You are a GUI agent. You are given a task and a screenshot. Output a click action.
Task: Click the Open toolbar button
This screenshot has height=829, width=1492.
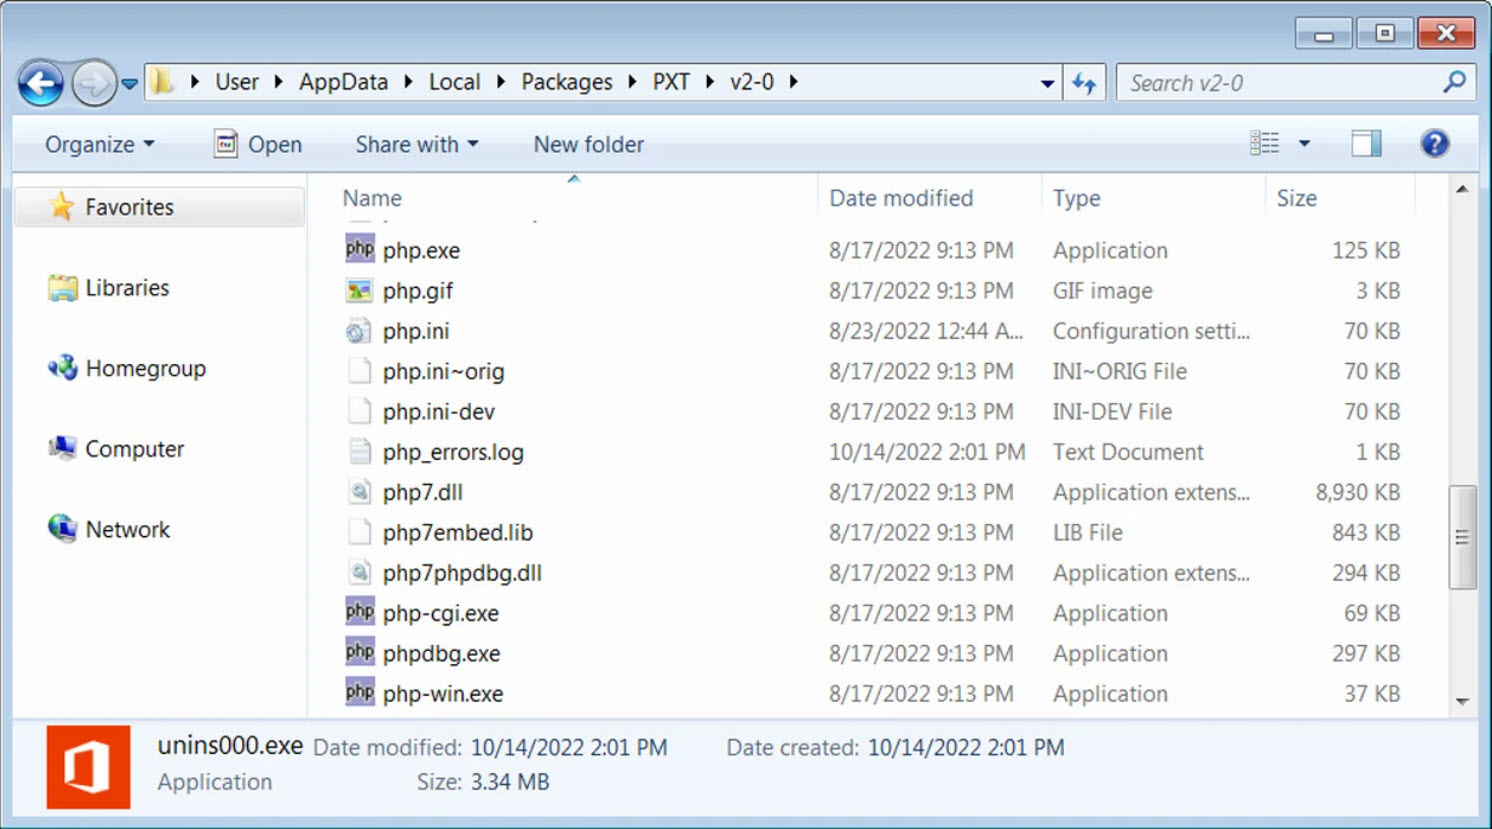[x=258, y=145]
